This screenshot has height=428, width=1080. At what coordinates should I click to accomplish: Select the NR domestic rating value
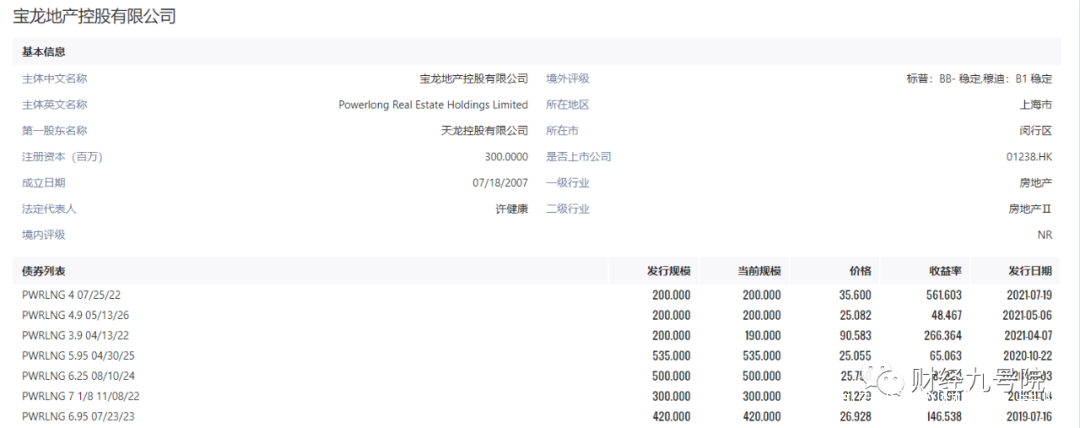coord(1045,235)
